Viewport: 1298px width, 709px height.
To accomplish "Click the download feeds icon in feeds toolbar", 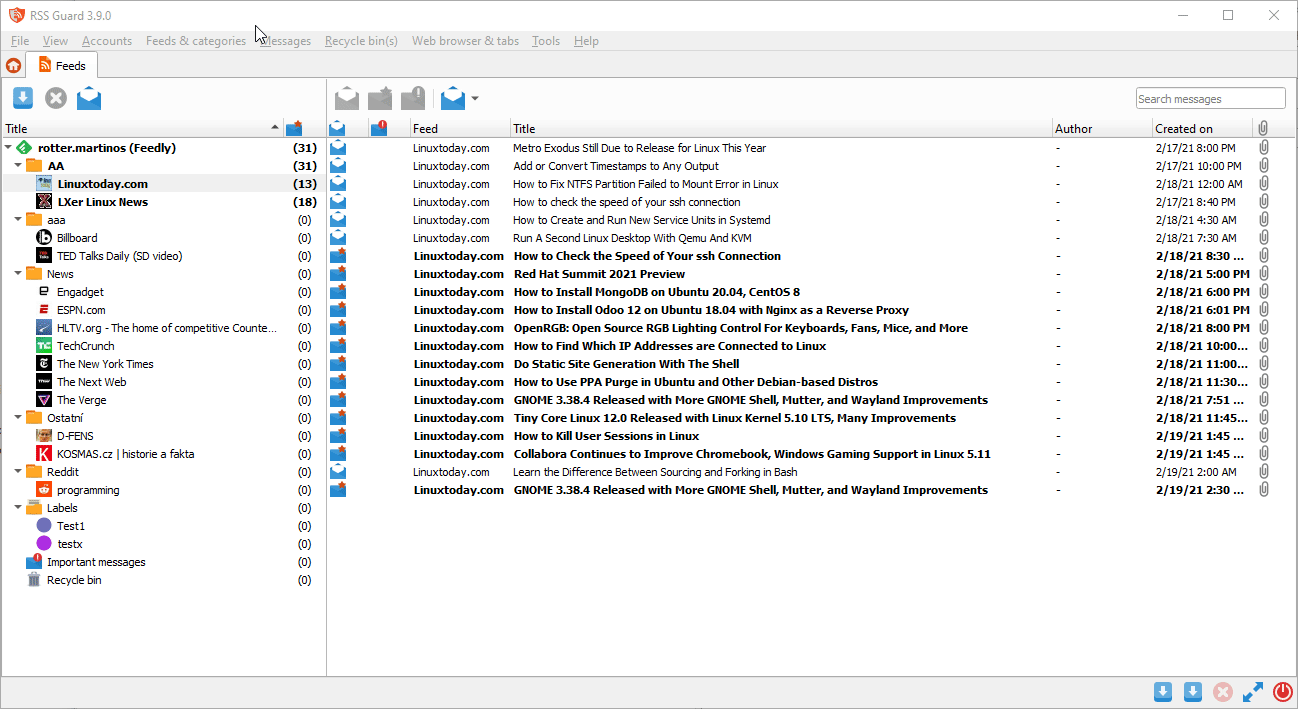I will click(x=23, y=98).
